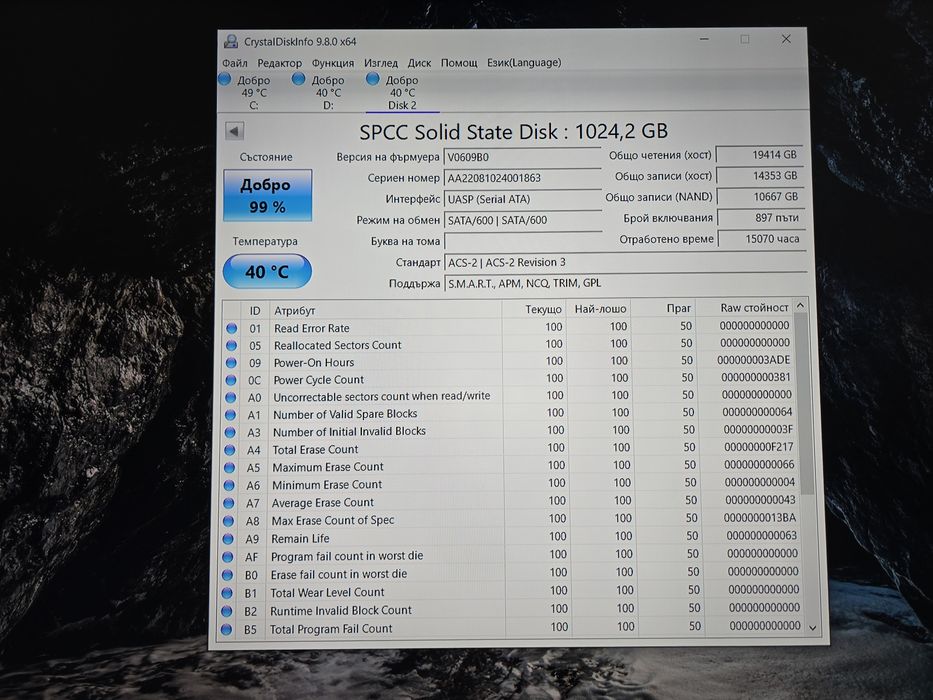Select drive D: status tab
933x700 pixels.
pos(319,92)
